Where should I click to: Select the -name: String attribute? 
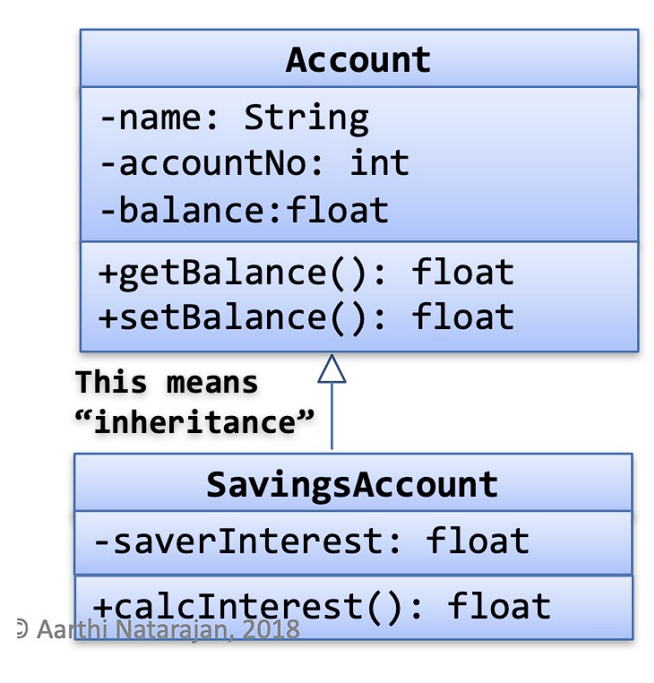[234, 118]
